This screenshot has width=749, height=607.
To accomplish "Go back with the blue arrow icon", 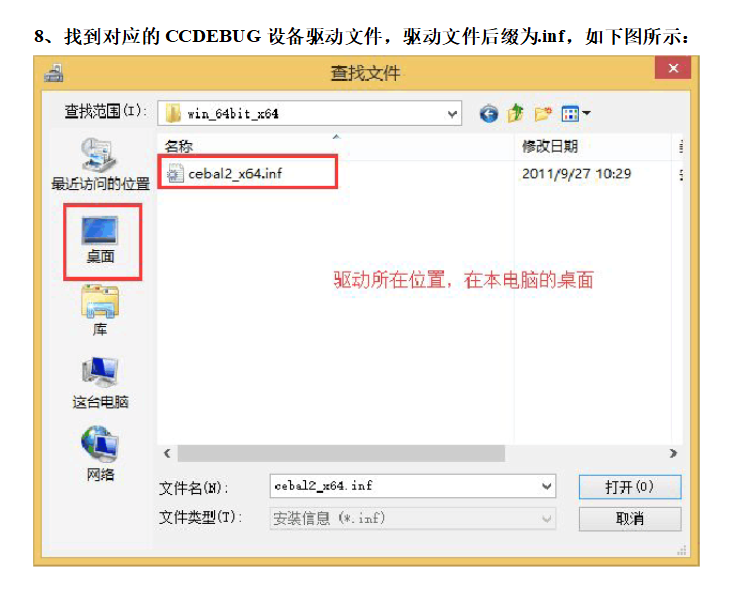I will [x=488, y=114].
